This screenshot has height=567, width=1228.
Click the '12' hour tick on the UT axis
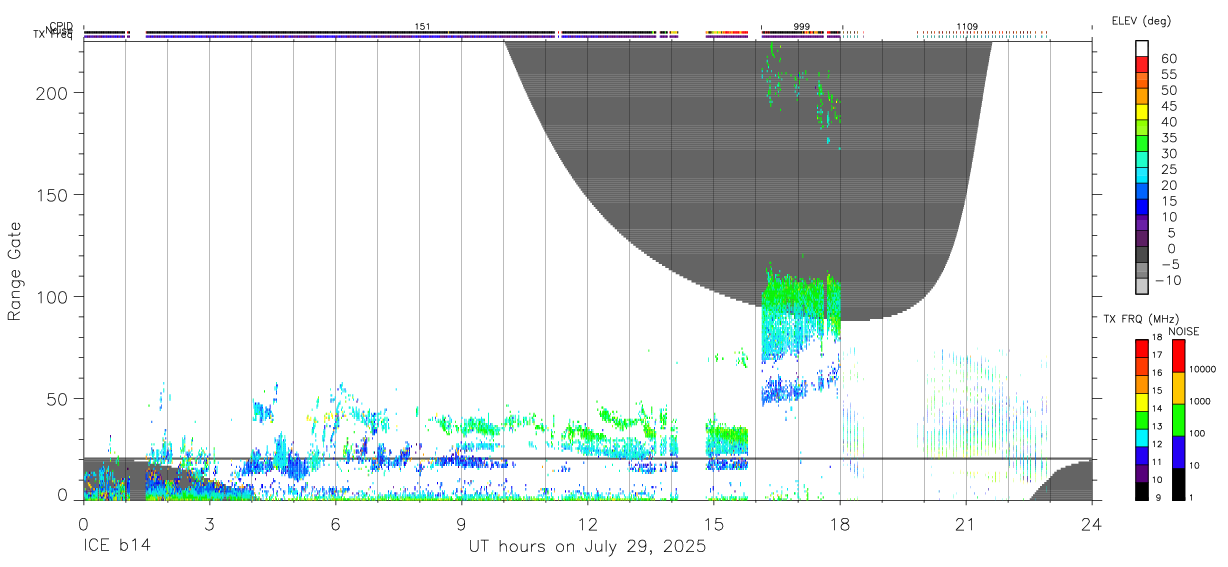pos(587,522)
